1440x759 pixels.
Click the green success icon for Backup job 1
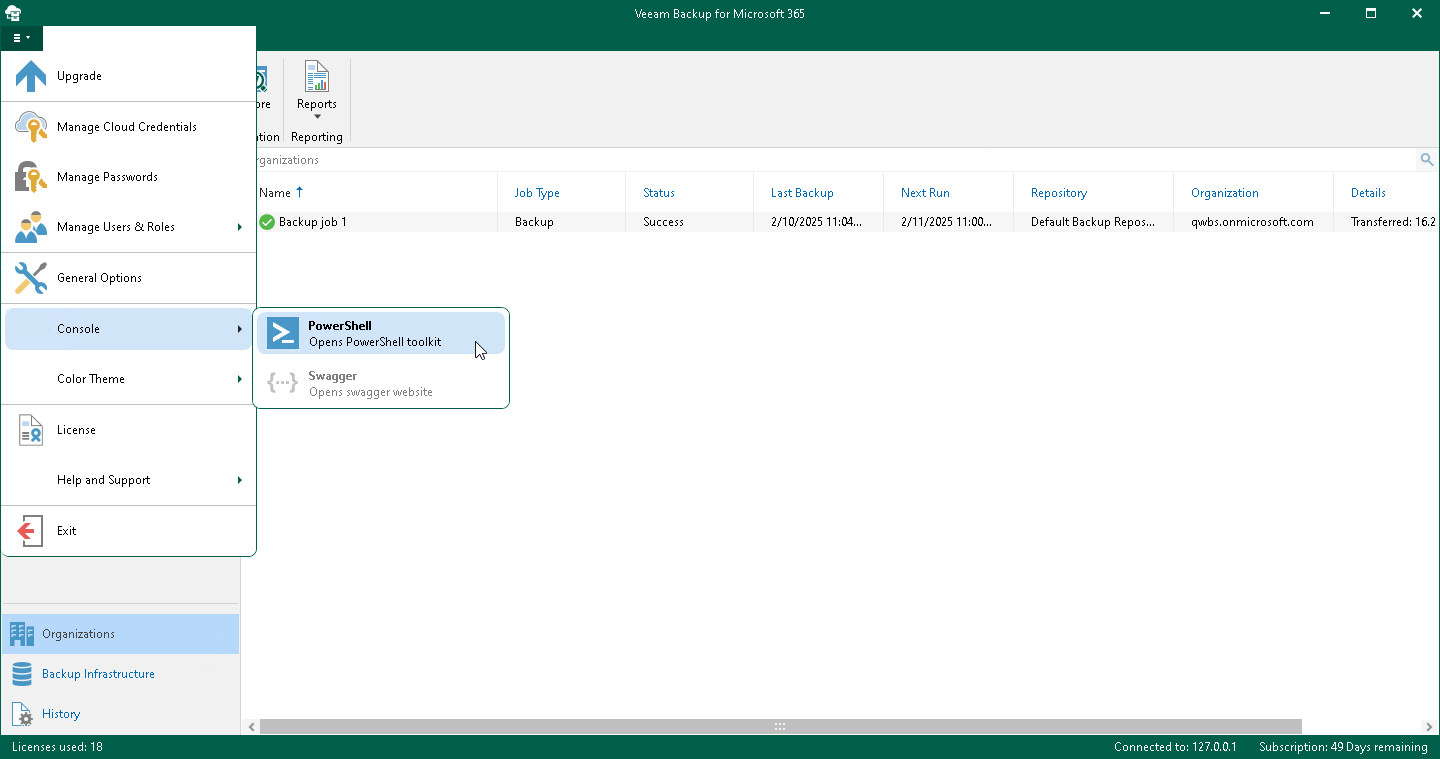pyautogui.click(x=267, y=222)
